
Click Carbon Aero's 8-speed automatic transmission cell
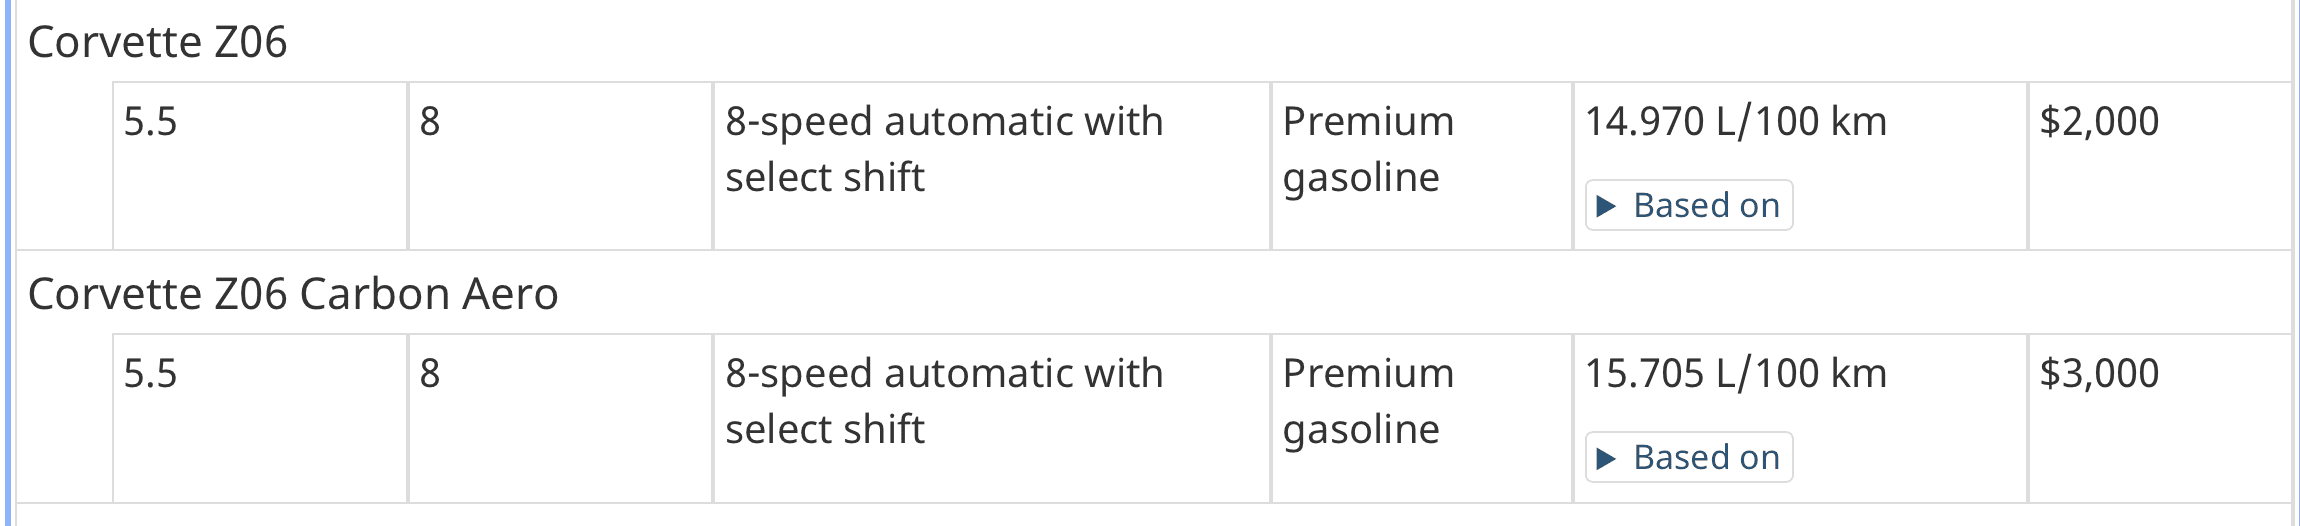(943, 401)
